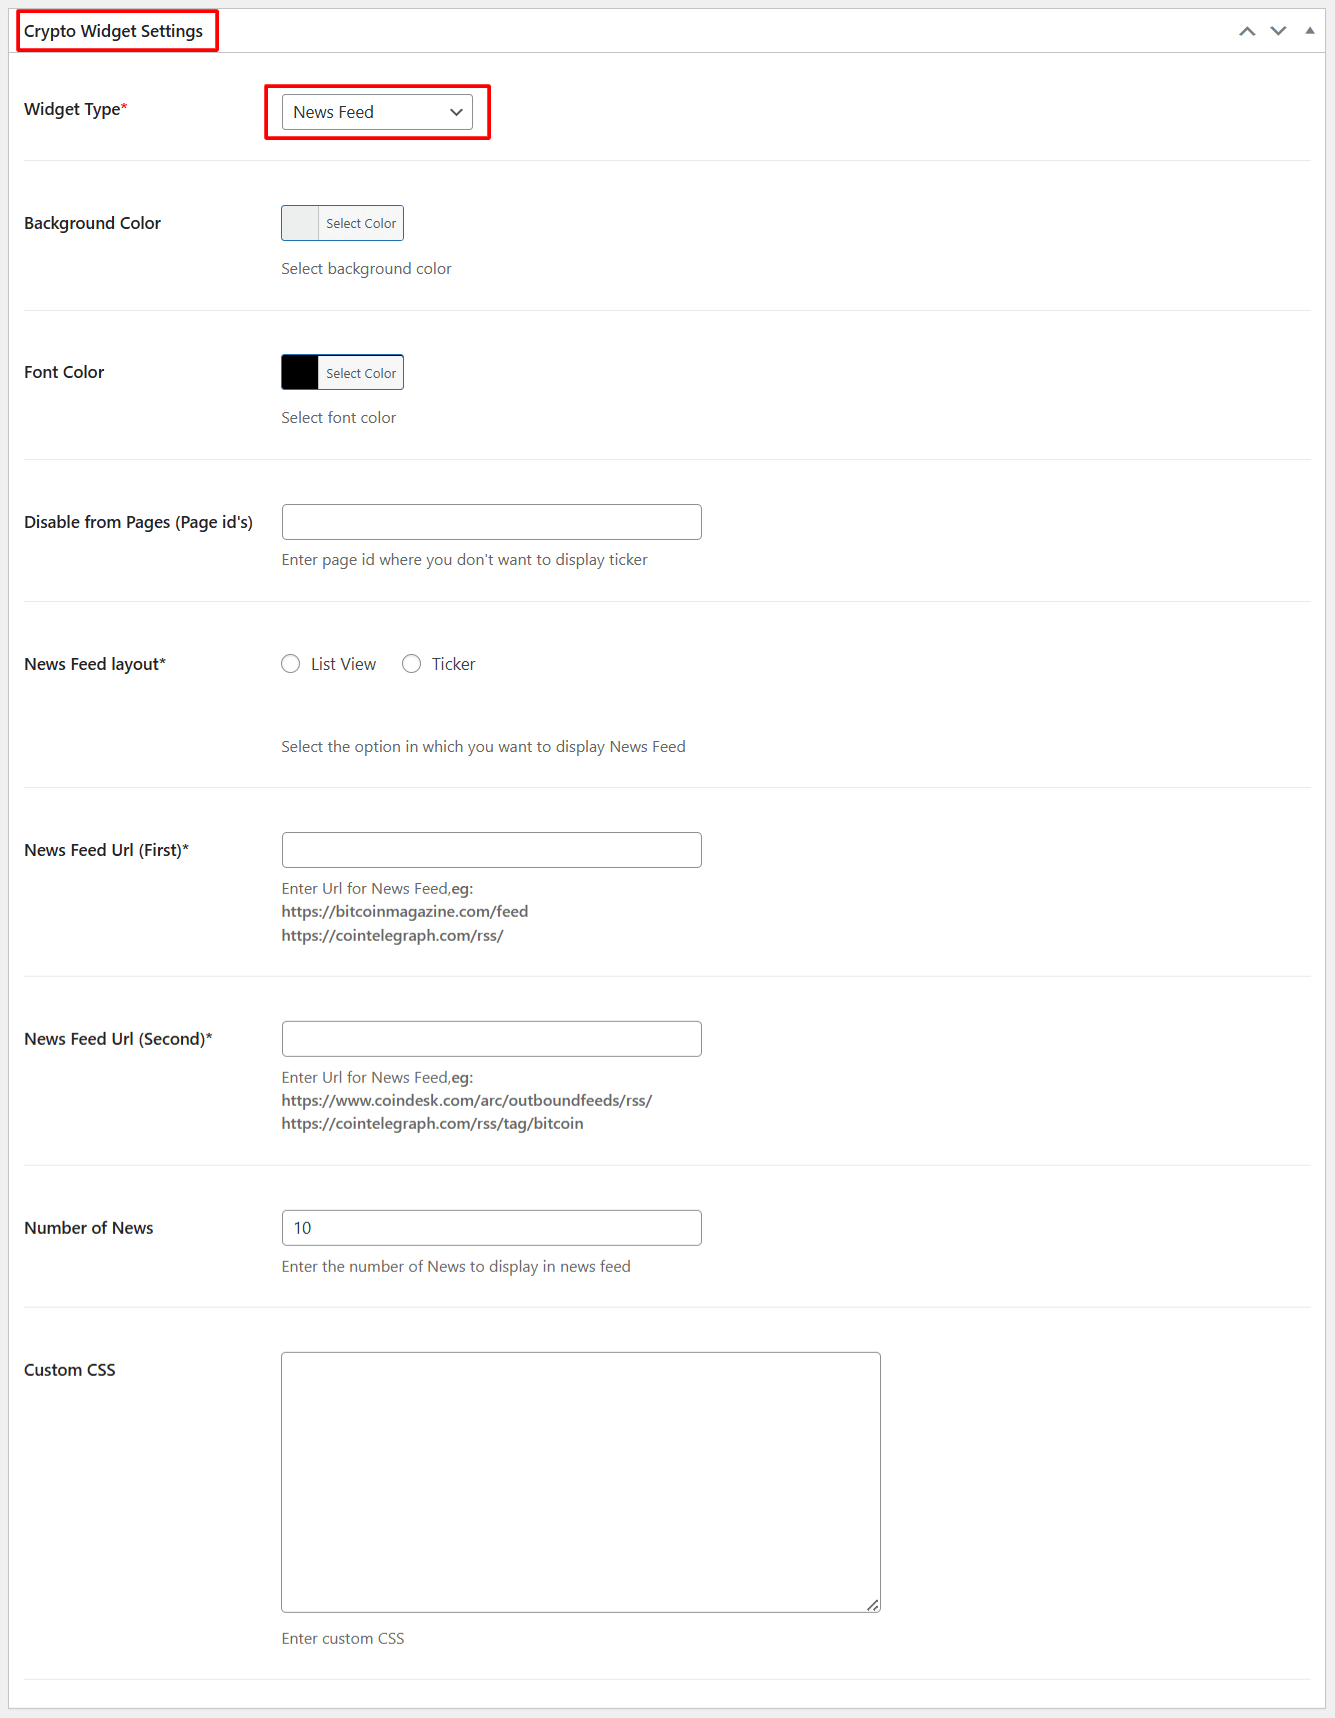Collapse the Crypto Widget Settings panel
This screenshot has width=1335, height=1718.
point(1309,31)
